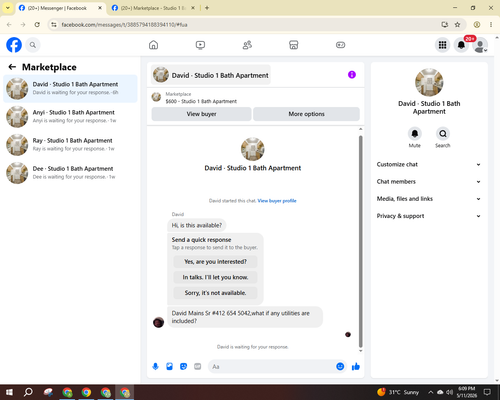This screenshot has height=400, width=500.
Task: Open Ray's Studio 1 Bath Apartment conversation
Action: (70, 145)
